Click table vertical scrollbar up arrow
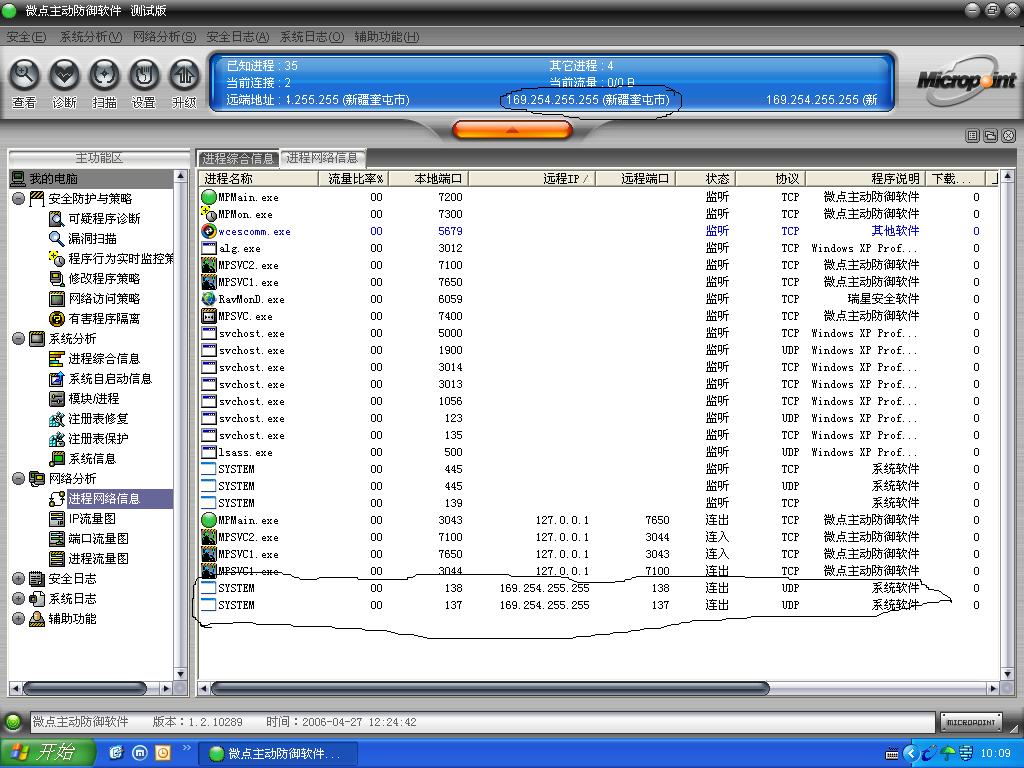 (x=1006, y=177)
